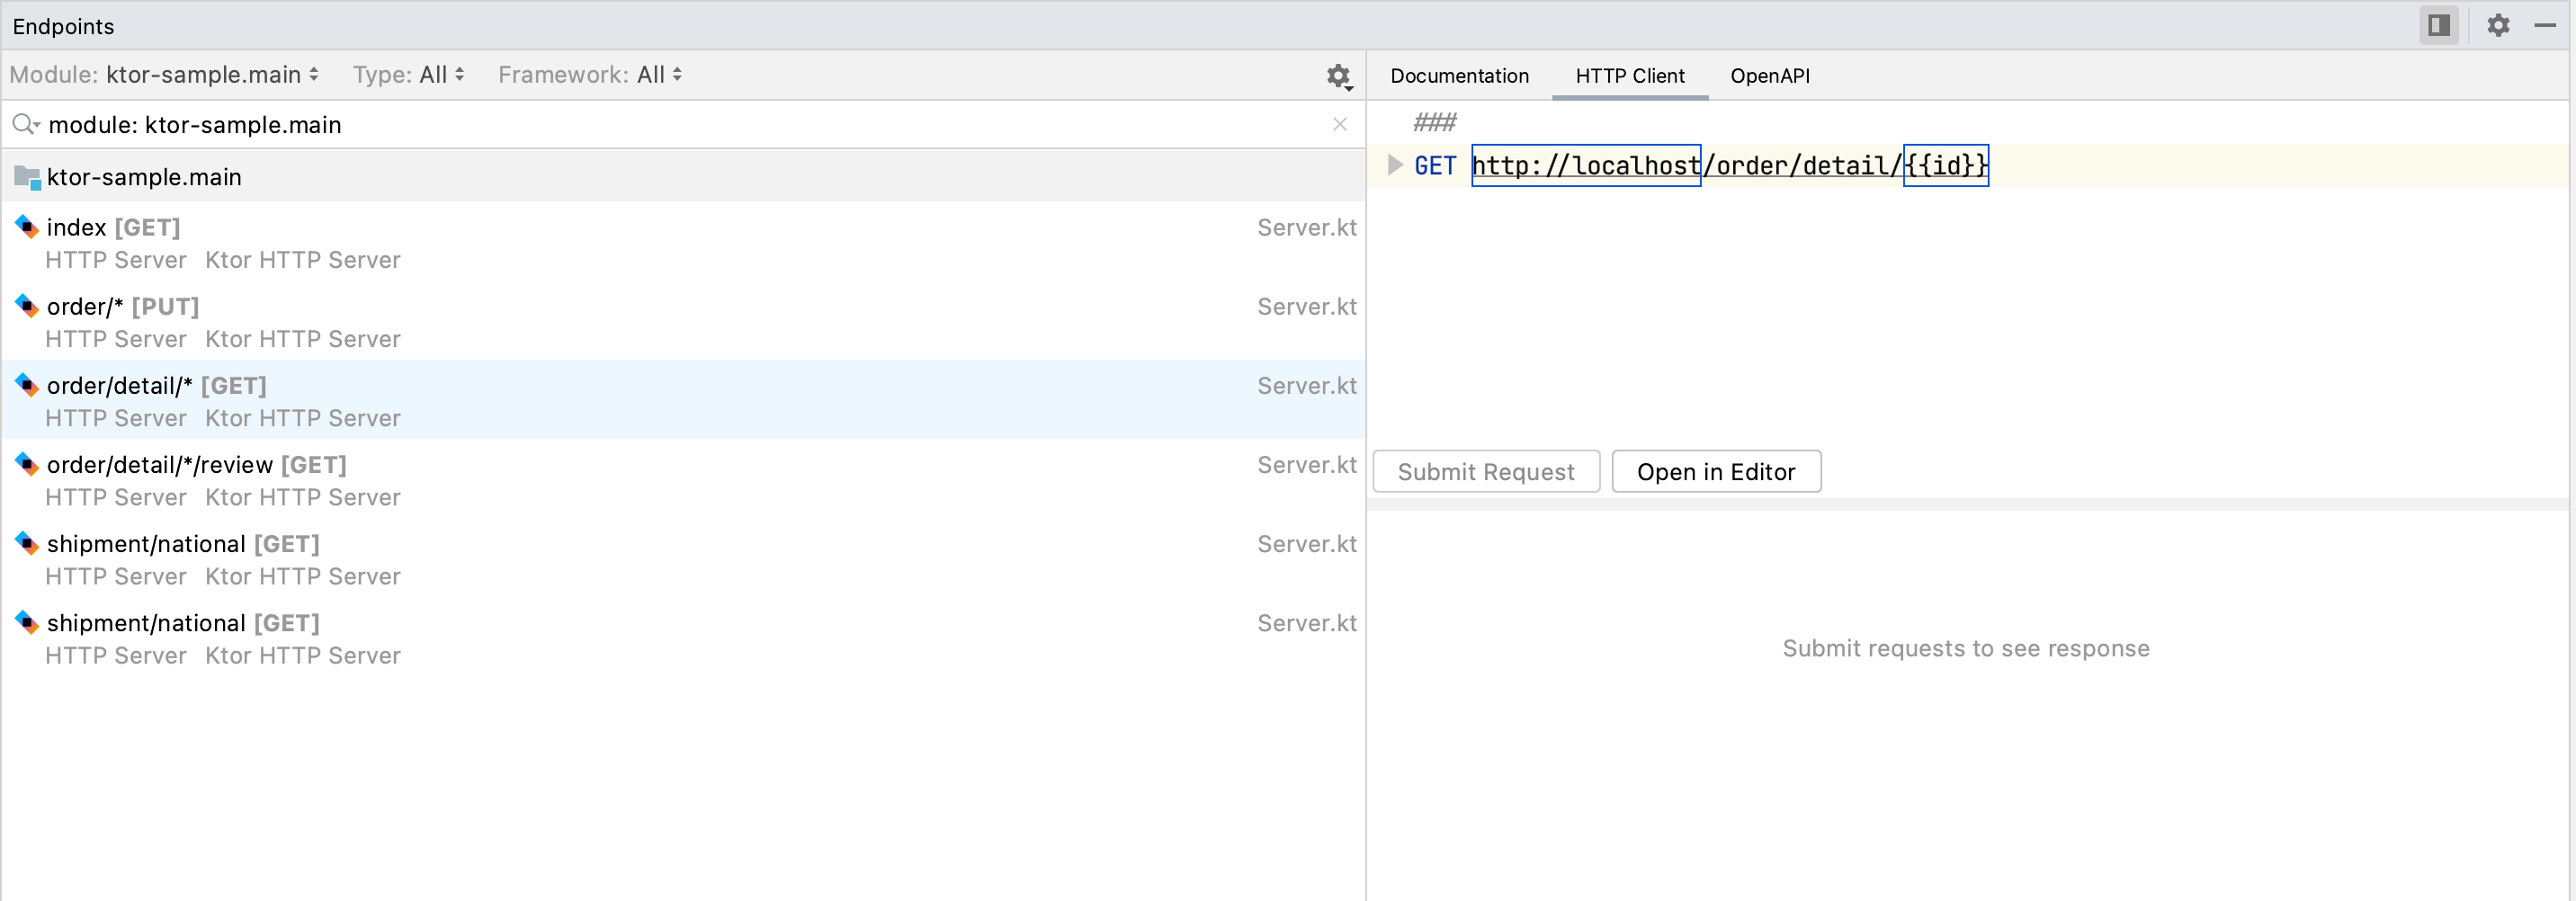
Task: Click Ktor icon beside index endpoint
Action: (x=27, y=227)
